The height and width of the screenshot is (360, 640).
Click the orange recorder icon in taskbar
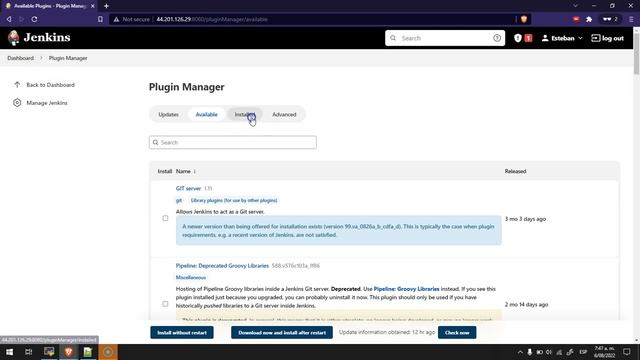point(108,352)
